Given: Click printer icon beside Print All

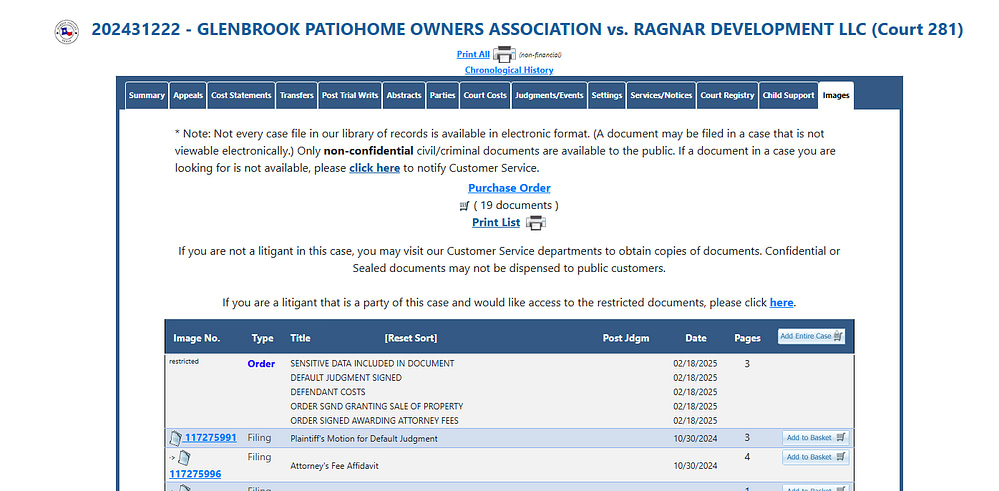Looking at the screenshot, I should [504, 55].
